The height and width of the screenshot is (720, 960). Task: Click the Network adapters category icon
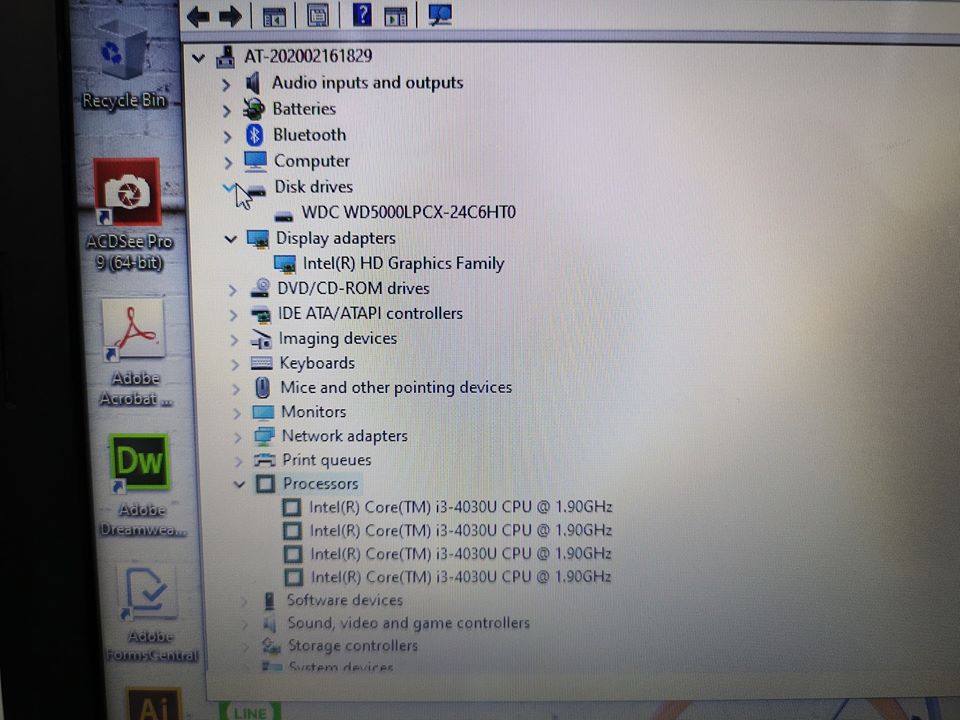coord(262,436)
